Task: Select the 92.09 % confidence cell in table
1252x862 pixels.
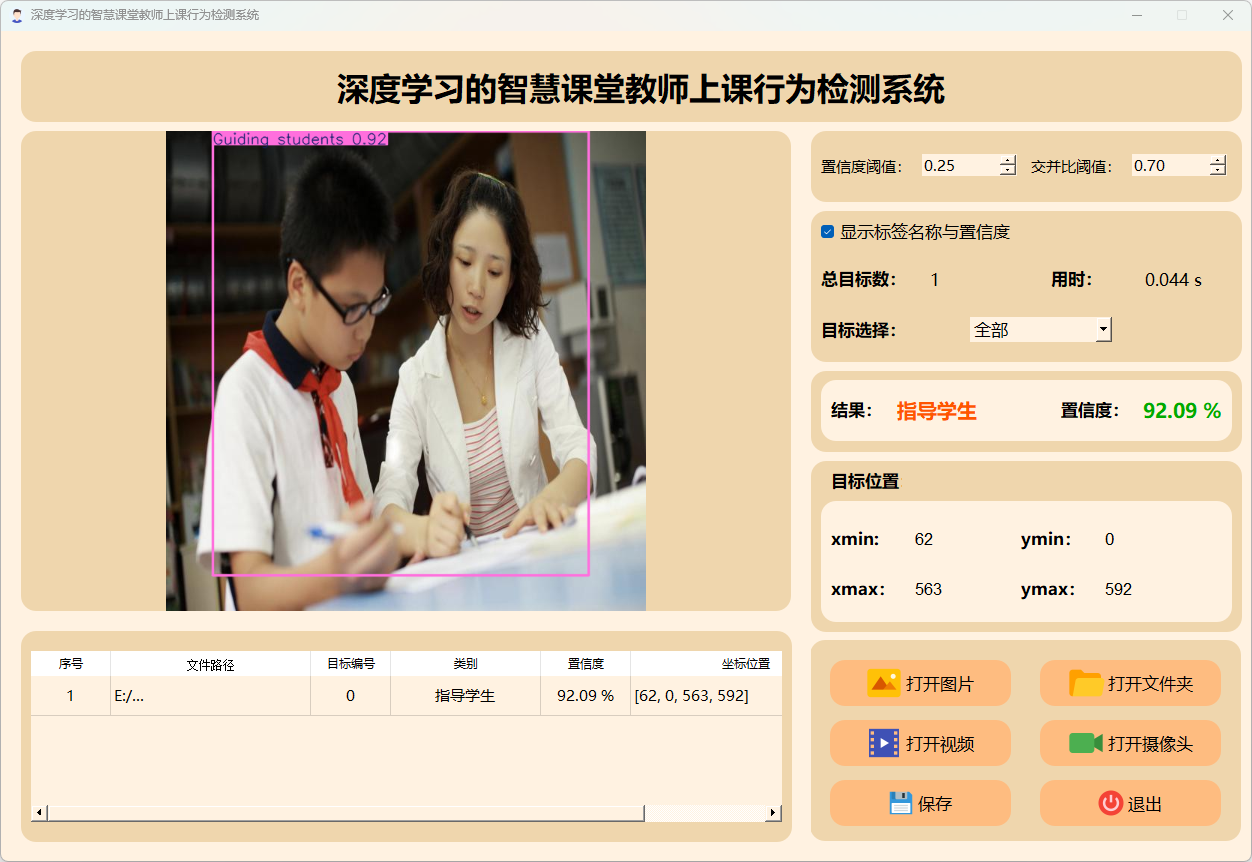Action: (586, 696)
